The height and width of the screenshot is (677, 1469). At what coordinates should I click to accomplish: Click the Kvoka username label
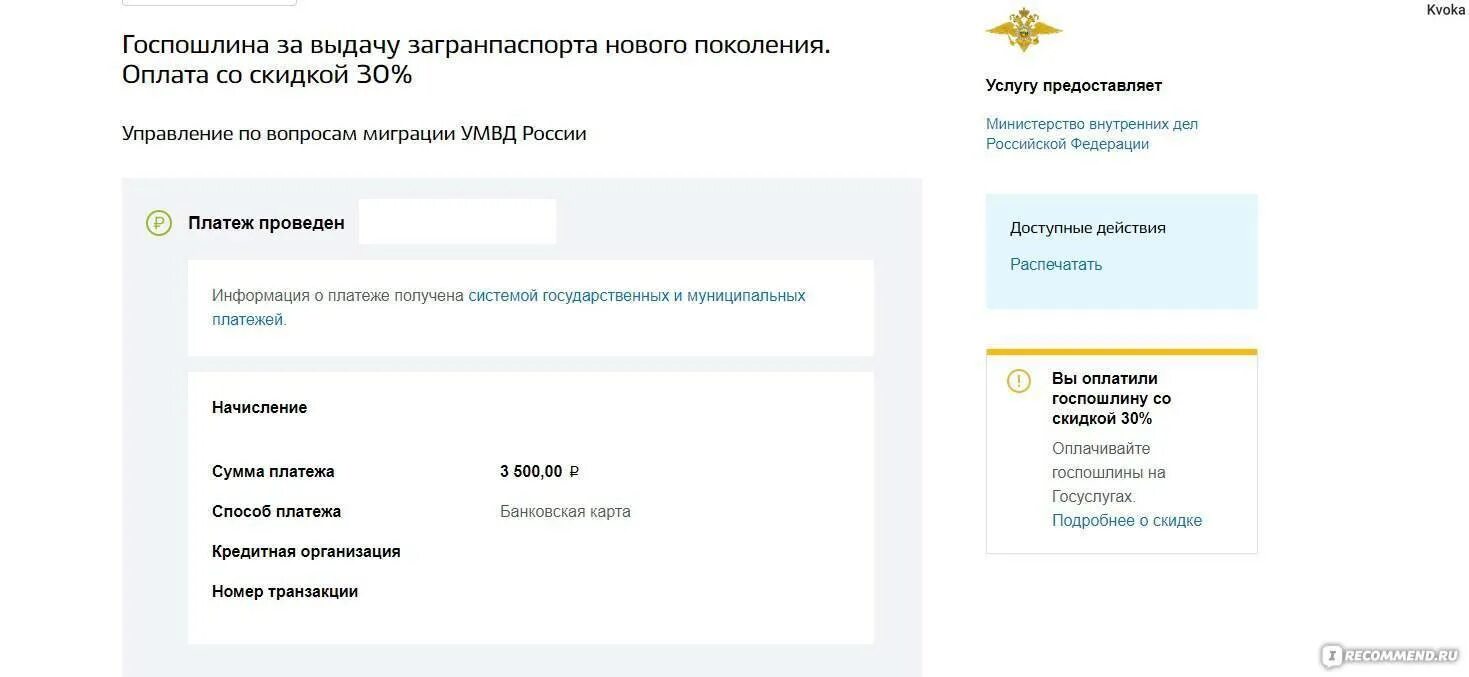pyautogui.click(x=1445, y=9)
